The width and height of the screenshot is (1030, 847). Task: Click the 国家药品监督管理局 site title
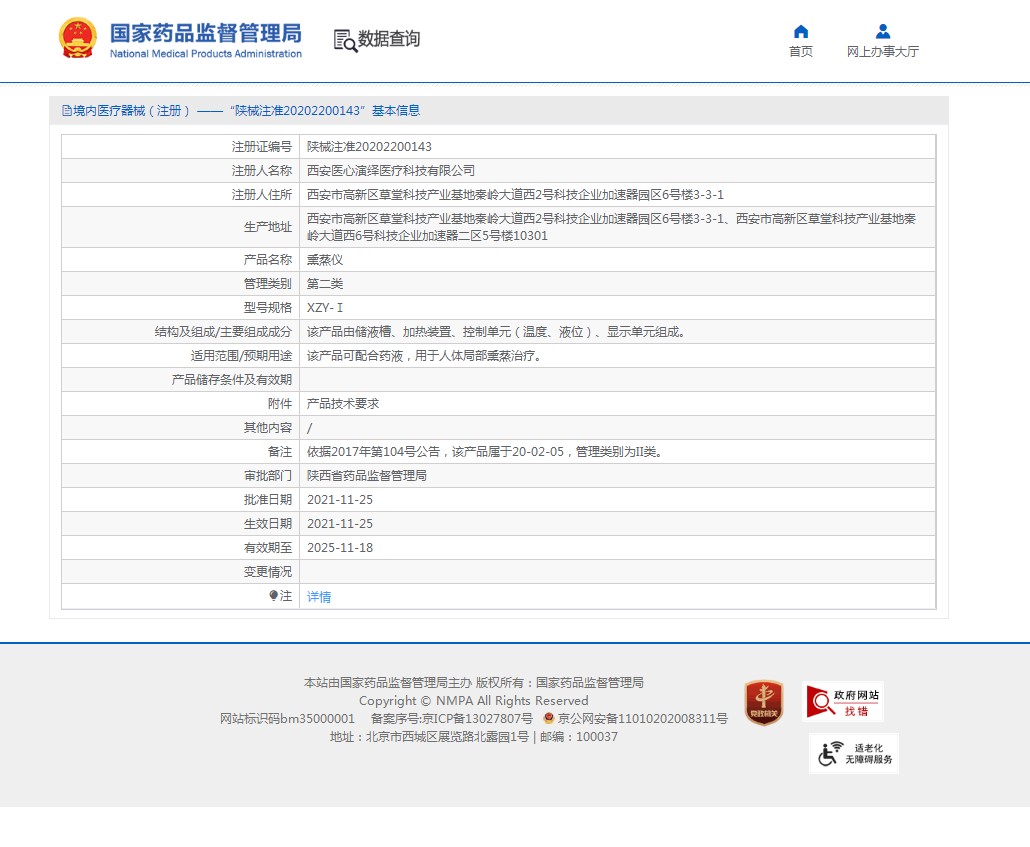[x=206, y=33]
